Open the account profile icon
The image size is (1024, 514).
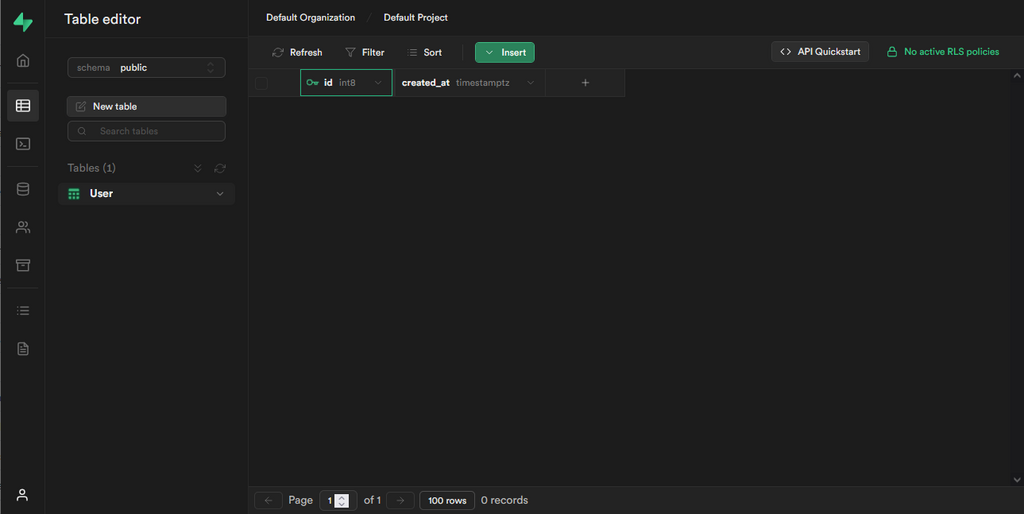pyautogui.click(x=22, y=494)
